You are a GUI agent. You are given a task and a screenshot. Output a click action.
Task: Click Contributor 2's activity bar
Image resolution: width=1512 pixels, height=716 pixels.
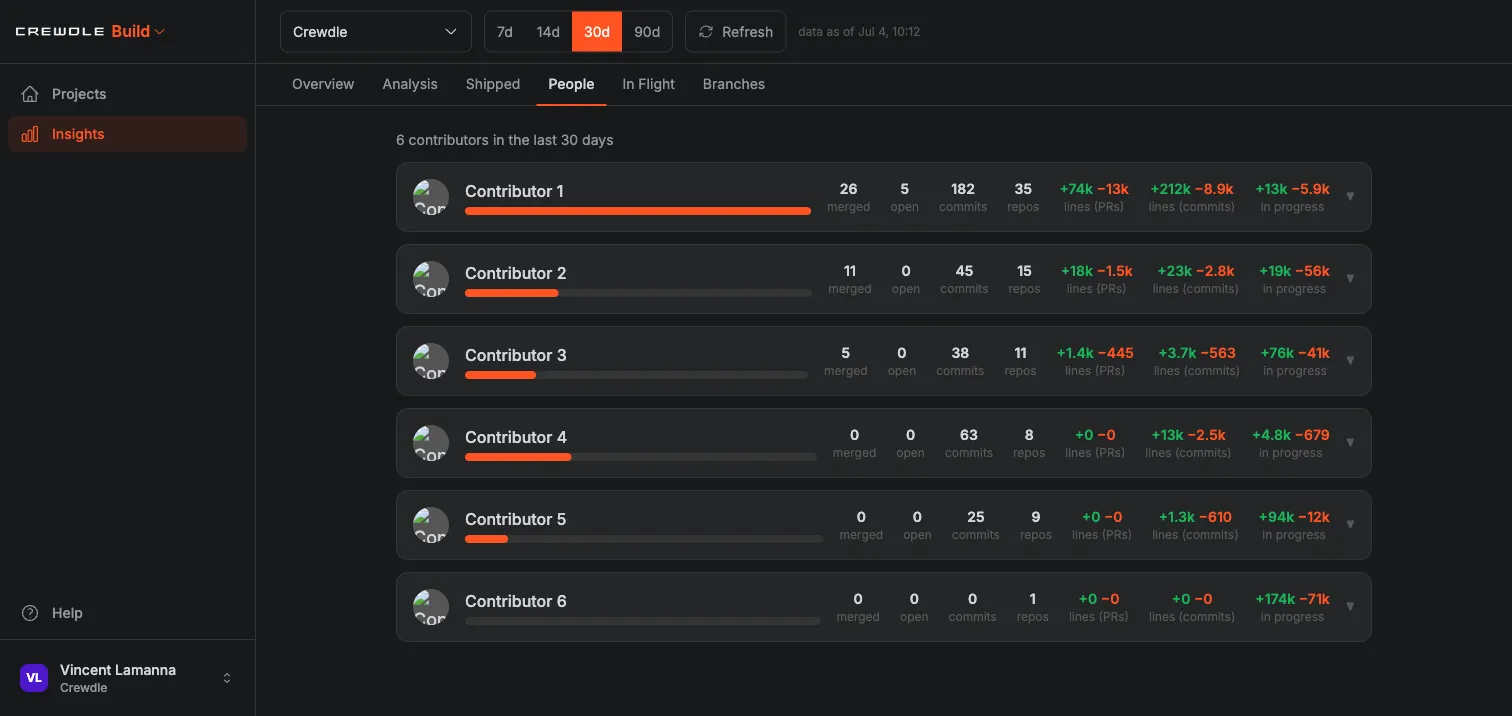638,293
